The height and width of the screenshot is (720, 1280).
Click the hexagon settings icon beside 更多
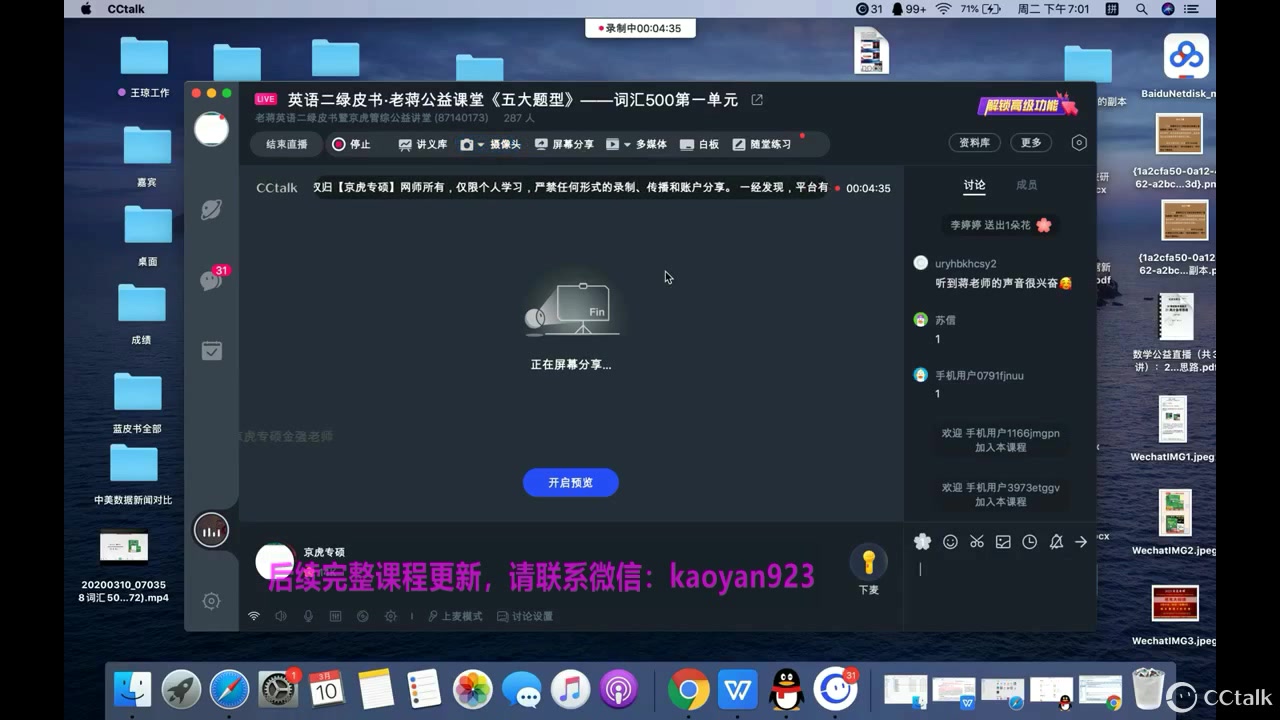coord(1079,143)
